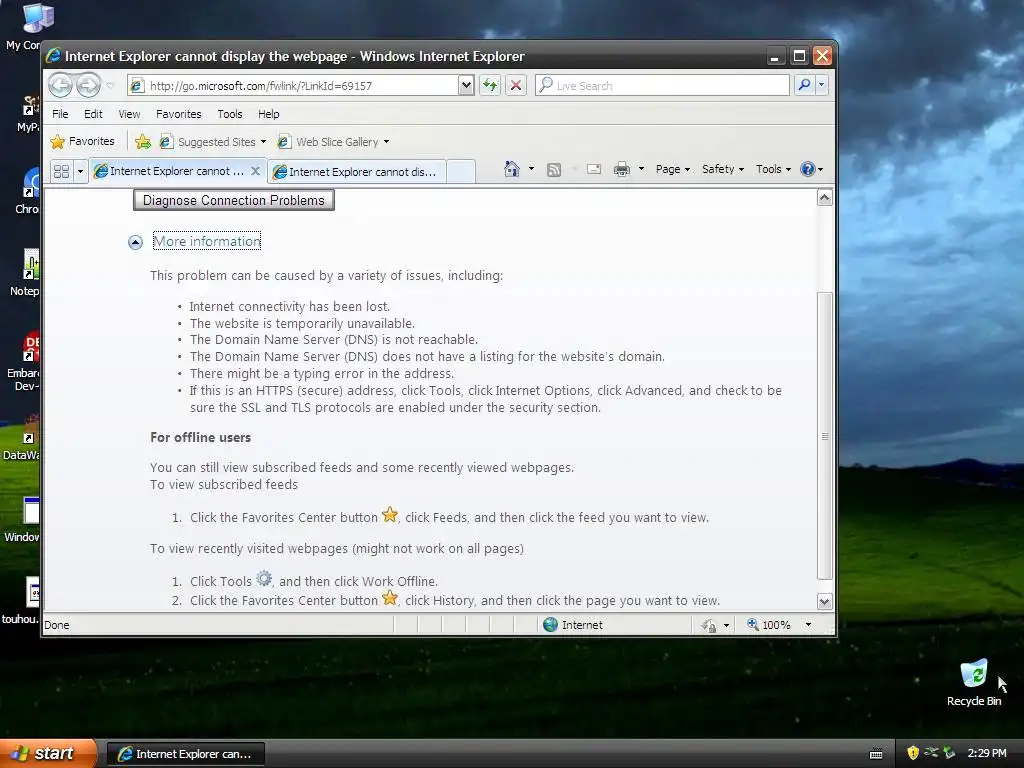
Task: Click the Forward navigation arrow
Action: pyautogui.click(x=88, y=85)
